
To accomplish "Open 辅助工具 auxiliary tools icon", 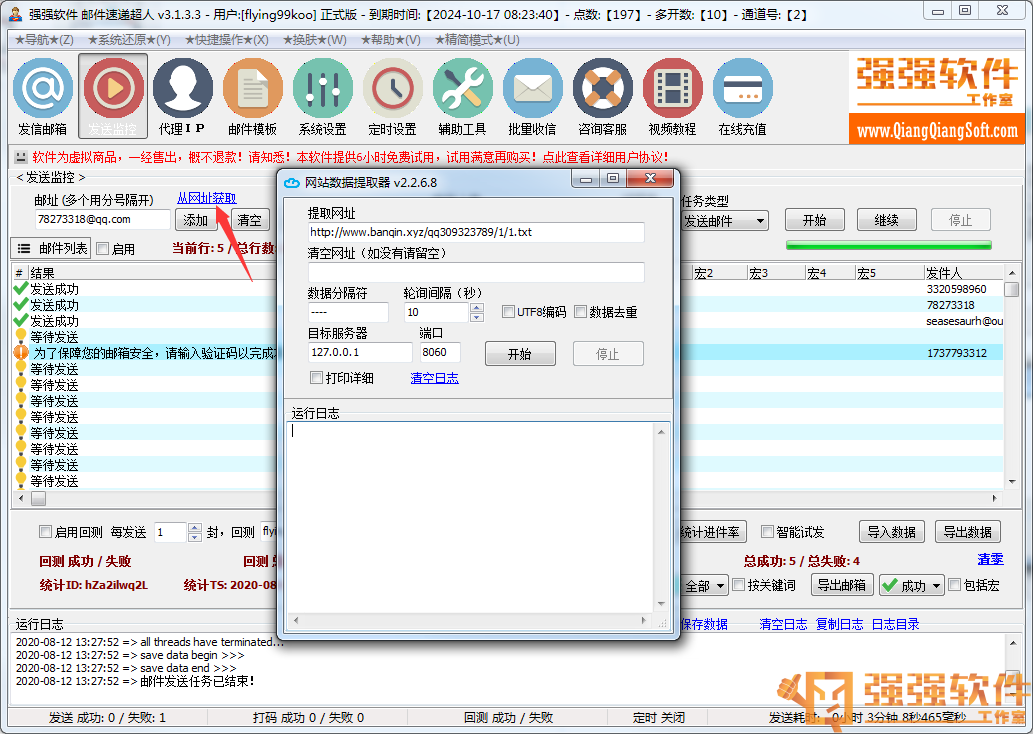I will (462, 96).
